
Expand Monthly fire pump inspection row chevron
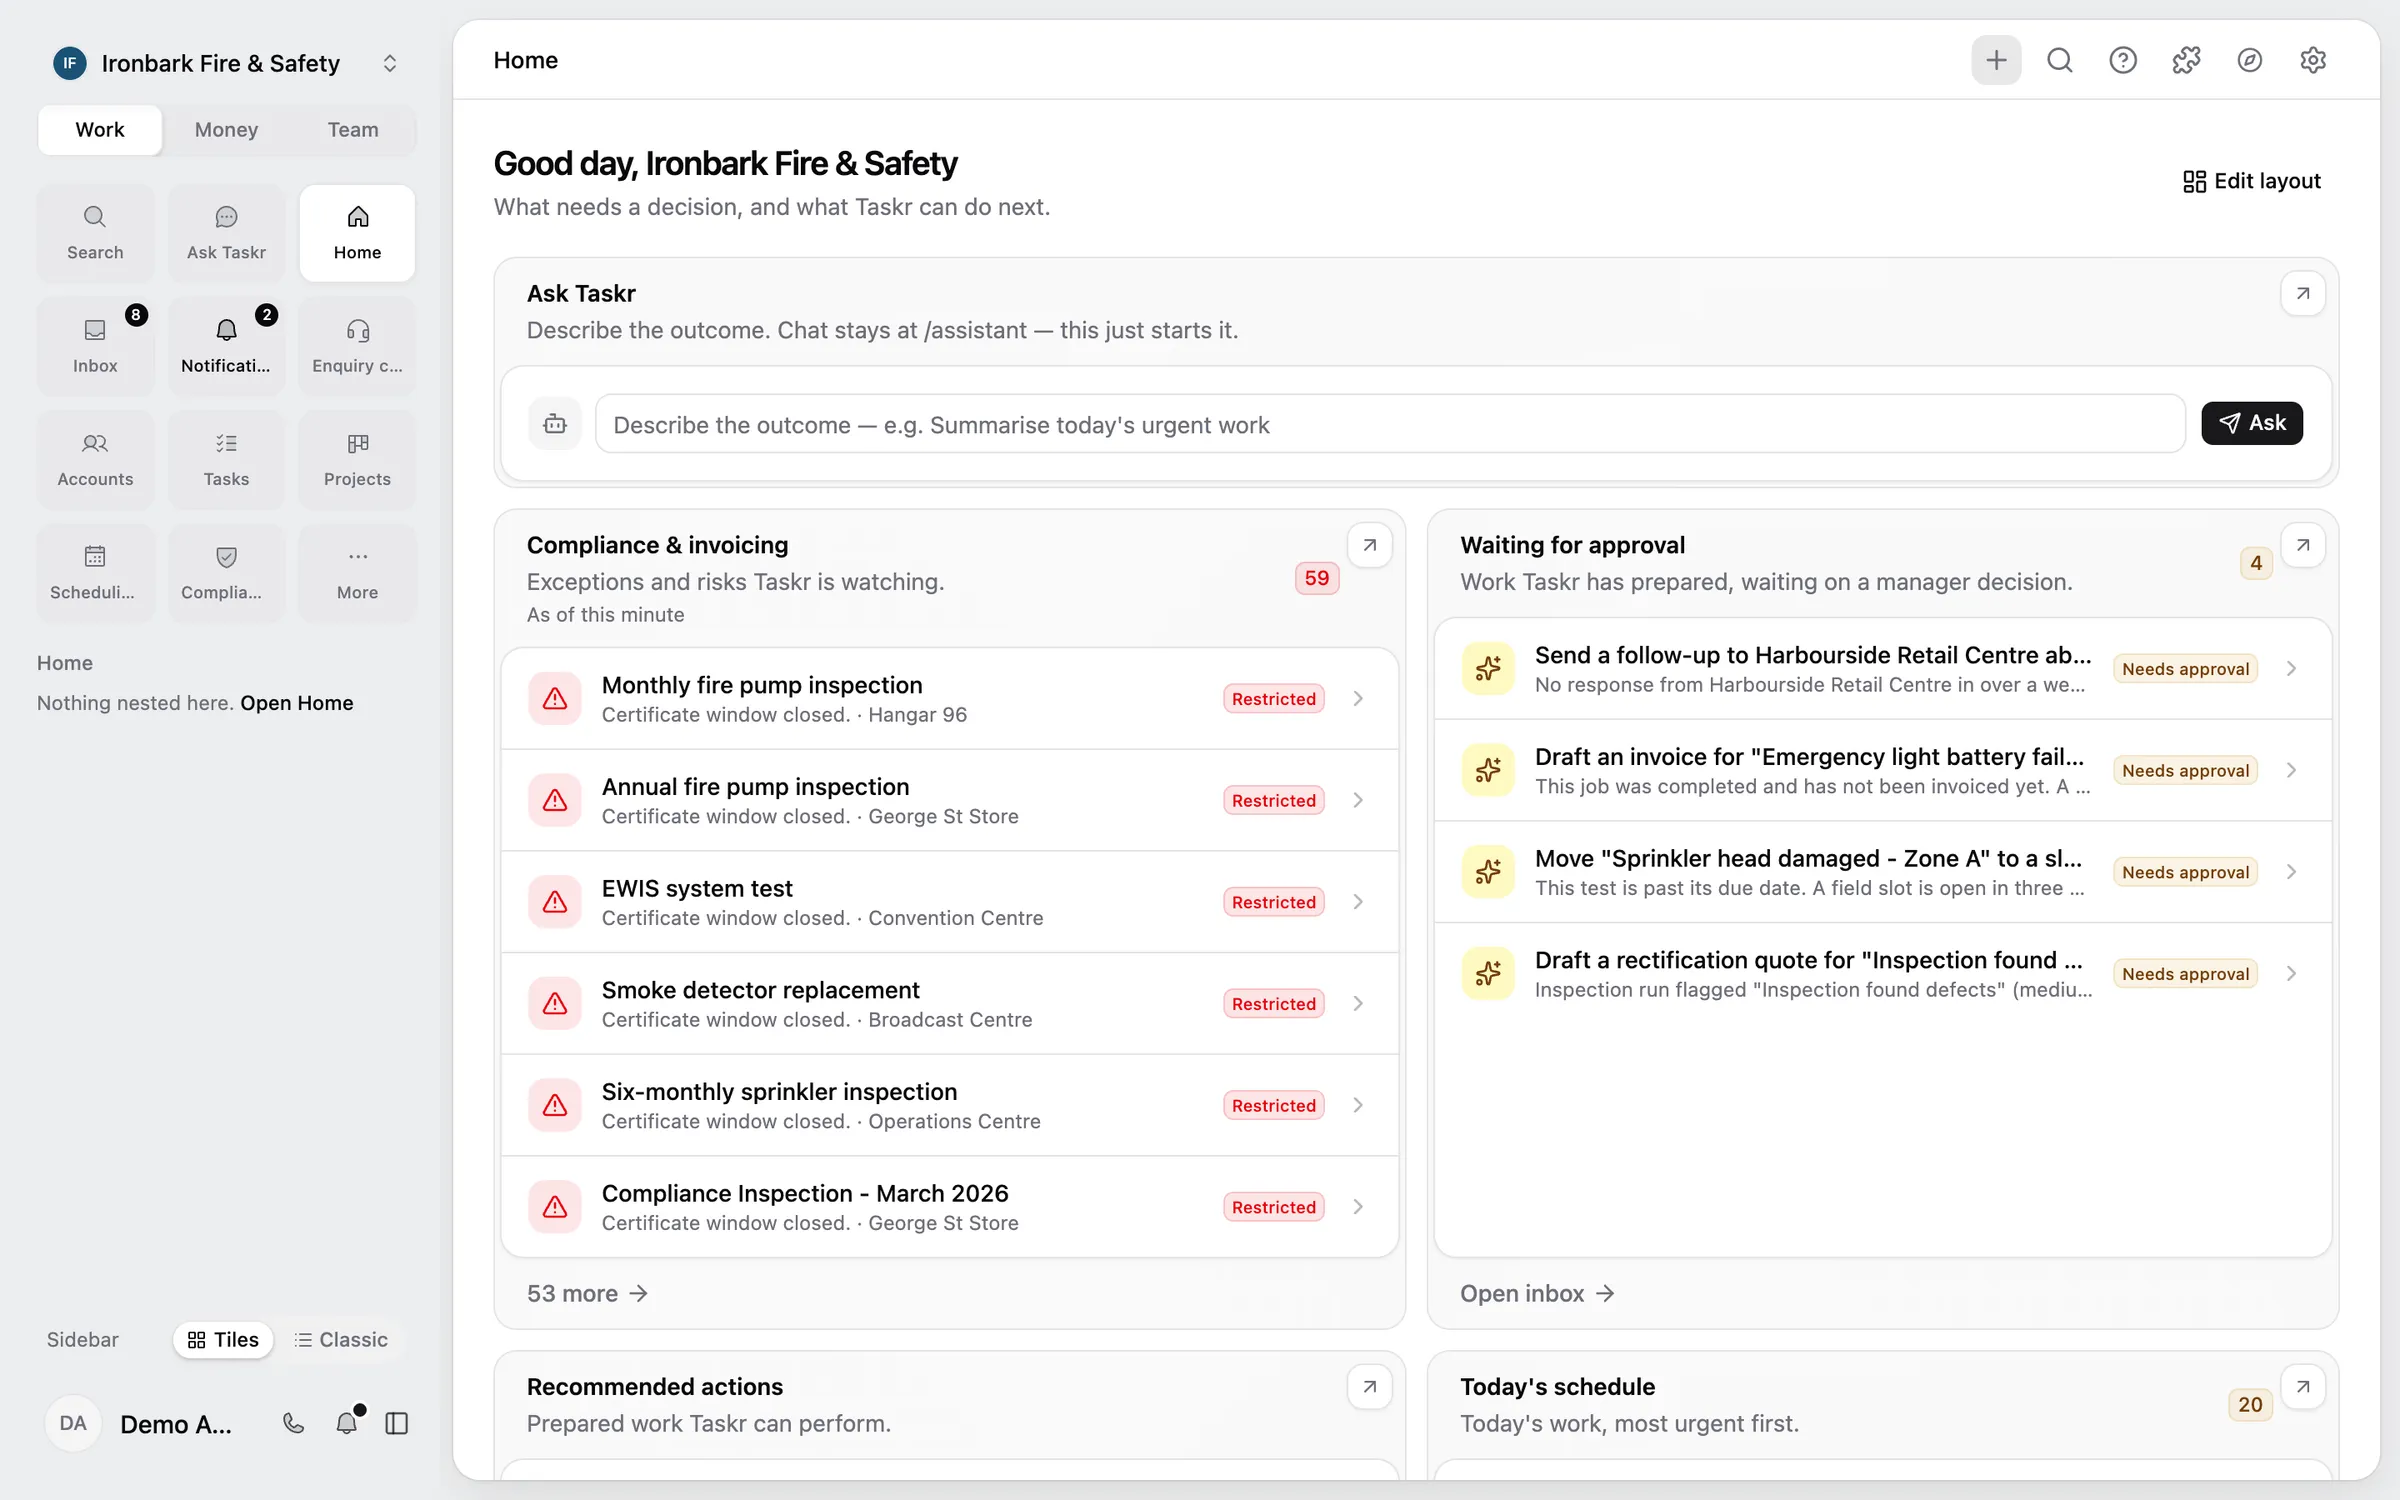1358,698
